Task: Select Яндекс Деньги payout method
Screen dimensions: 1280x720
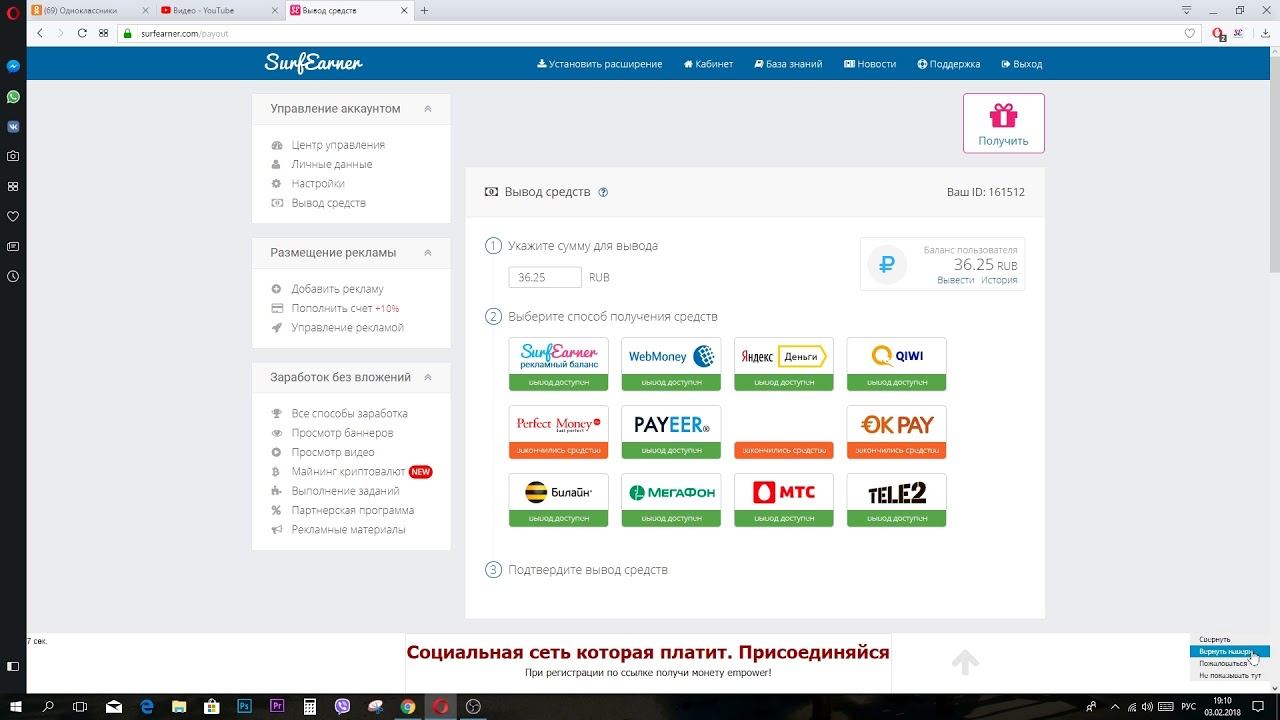Action: point(784,364)
